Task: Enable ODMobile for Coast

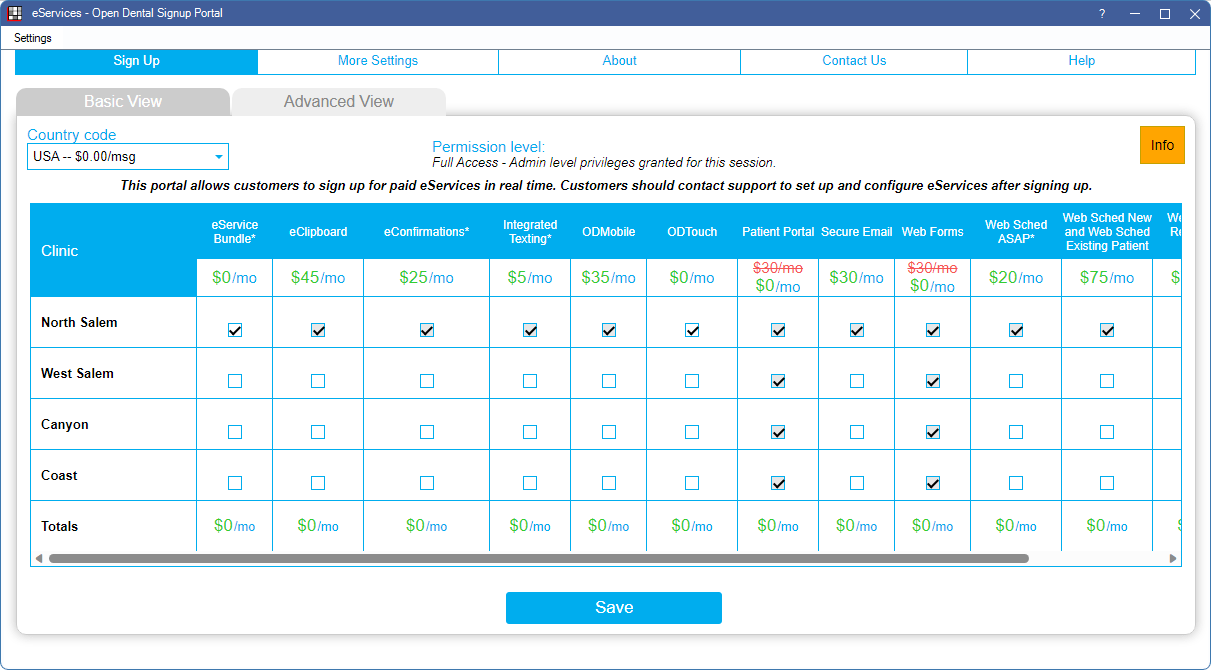Action: (x=608, y=482)
